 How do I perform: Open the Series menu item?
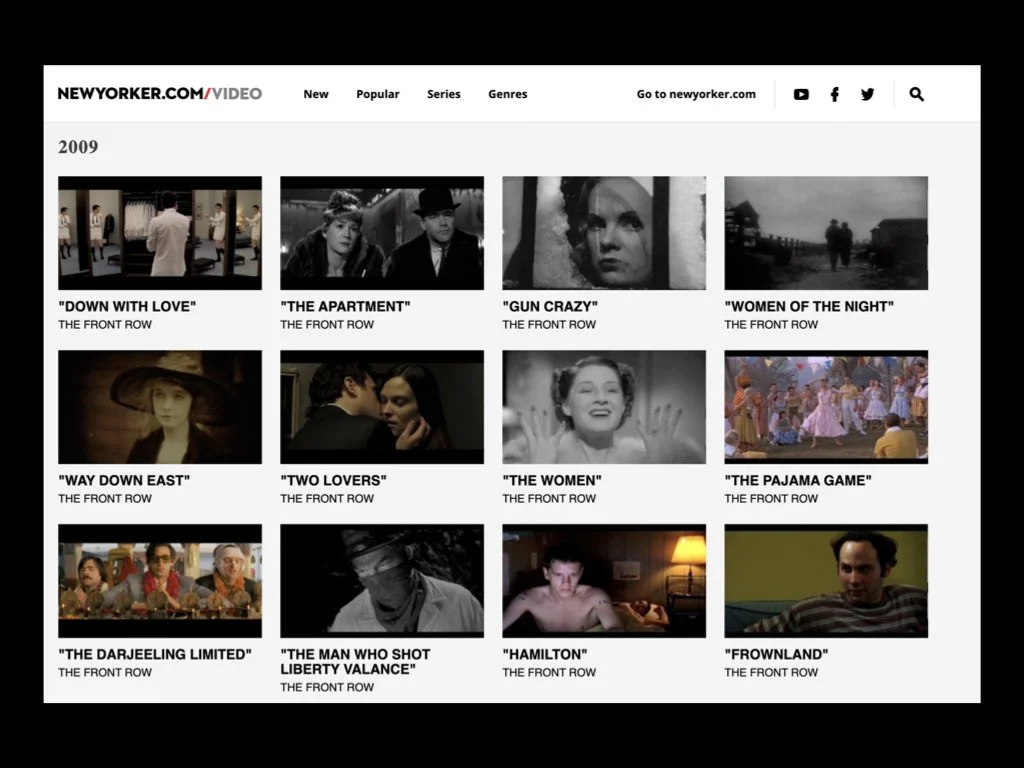pos(443,94)
